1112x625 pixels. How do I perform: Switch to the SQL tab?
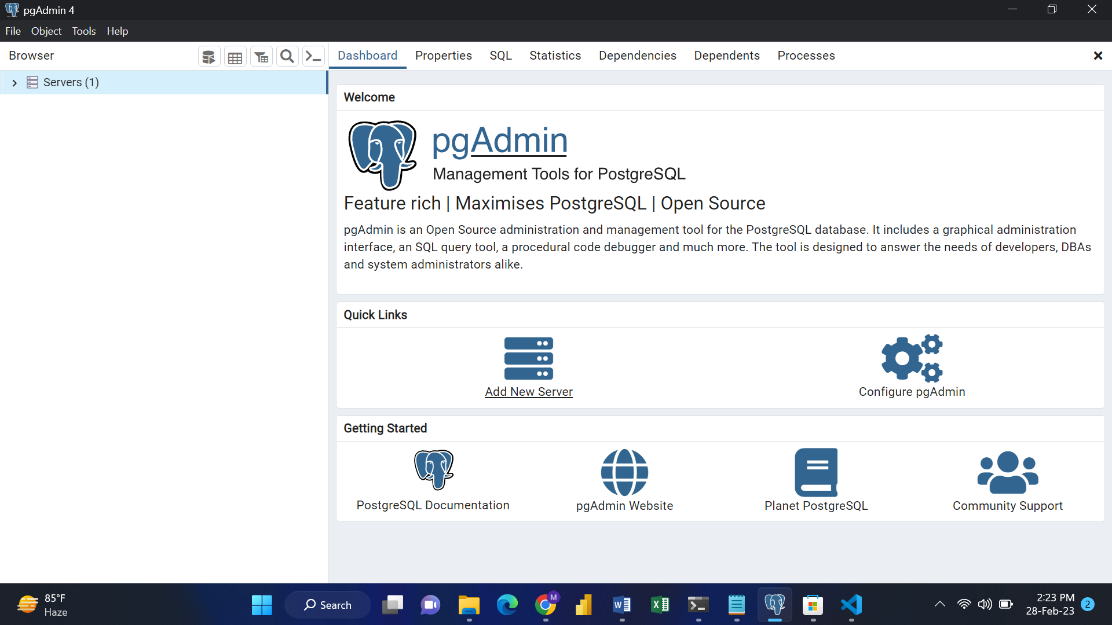pos(501,55)
